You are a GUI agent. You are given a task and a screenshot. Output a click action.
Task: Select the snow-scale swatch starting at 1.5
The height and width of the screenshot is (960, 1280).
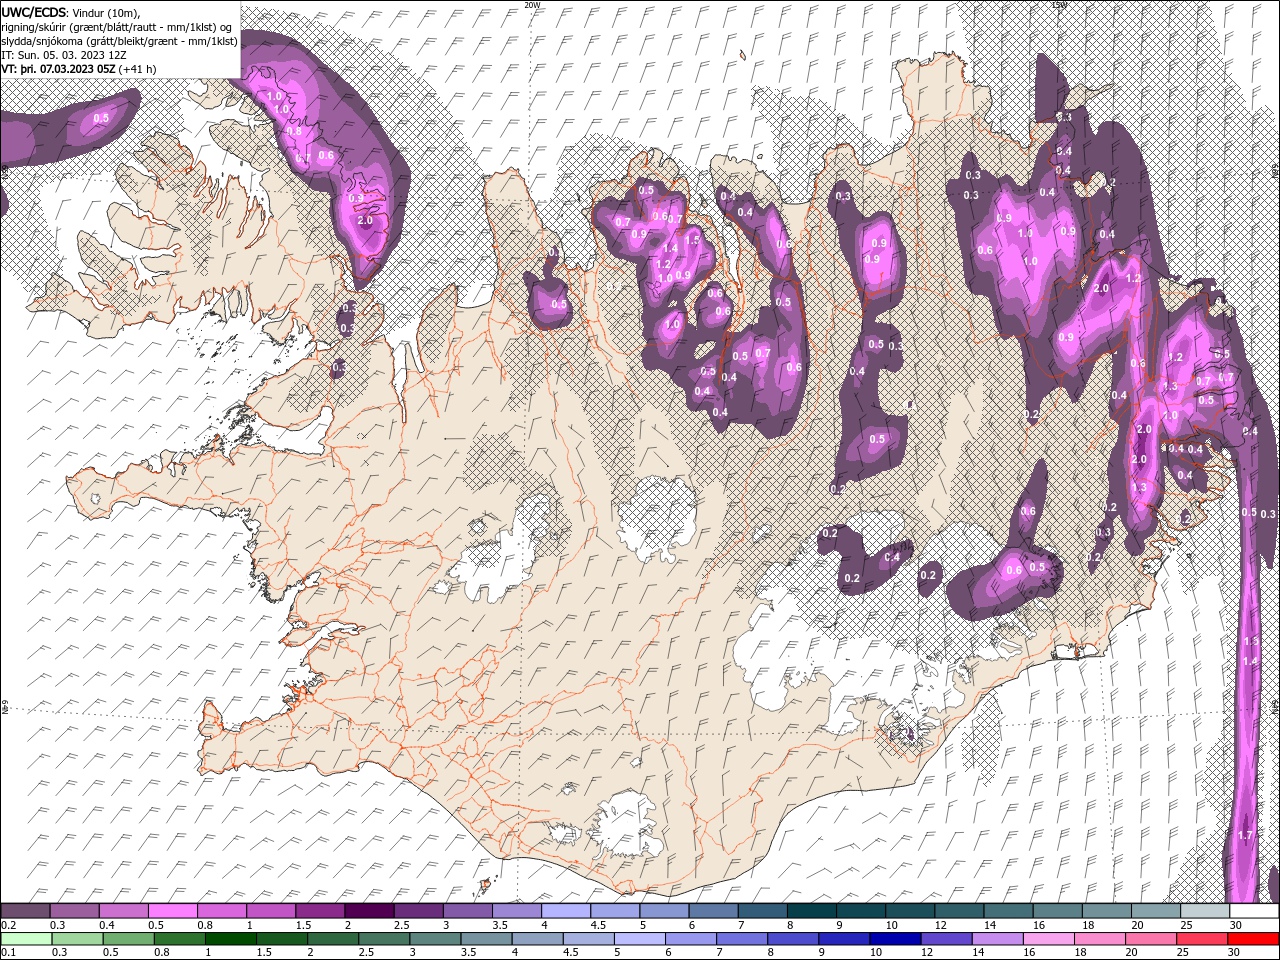(319, 911)
